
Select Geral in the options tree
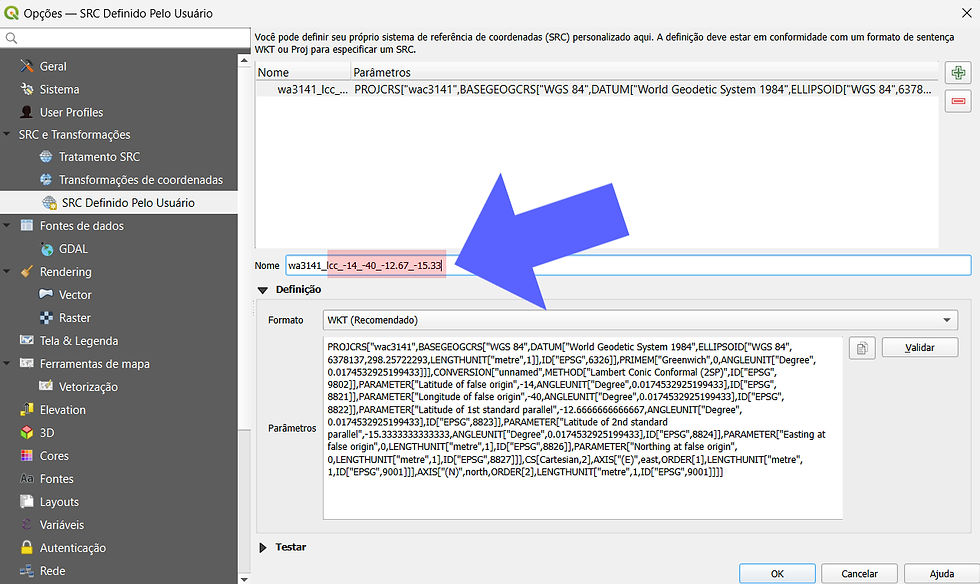[53, 66]
